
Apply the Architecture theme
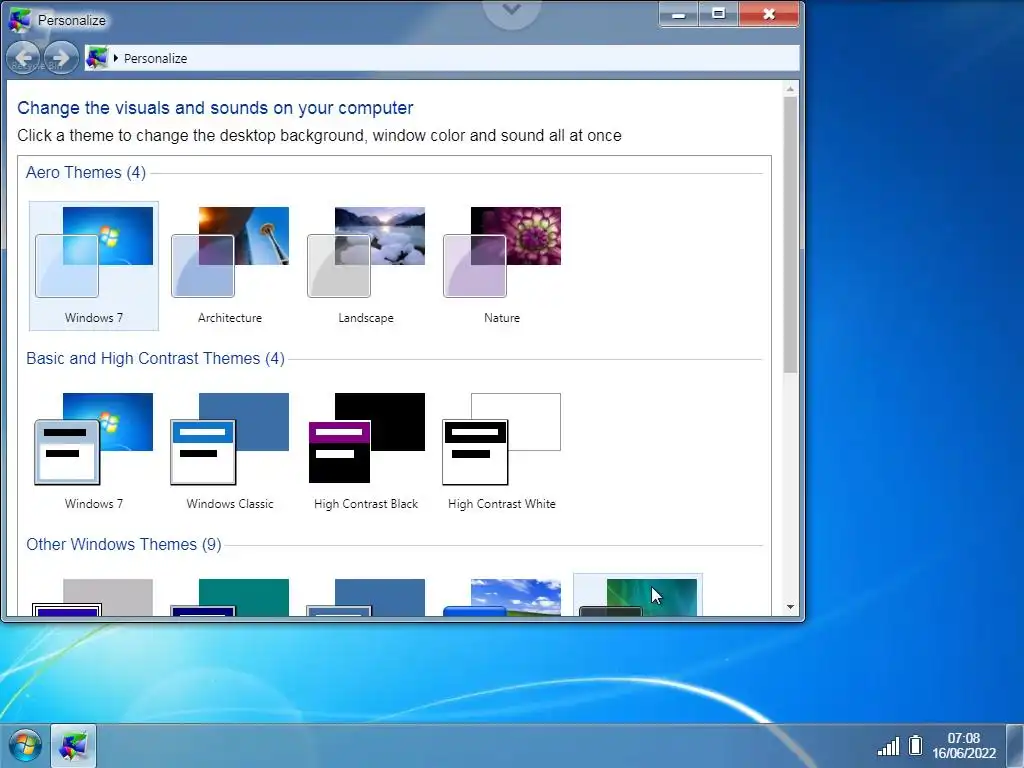[230, 265]
